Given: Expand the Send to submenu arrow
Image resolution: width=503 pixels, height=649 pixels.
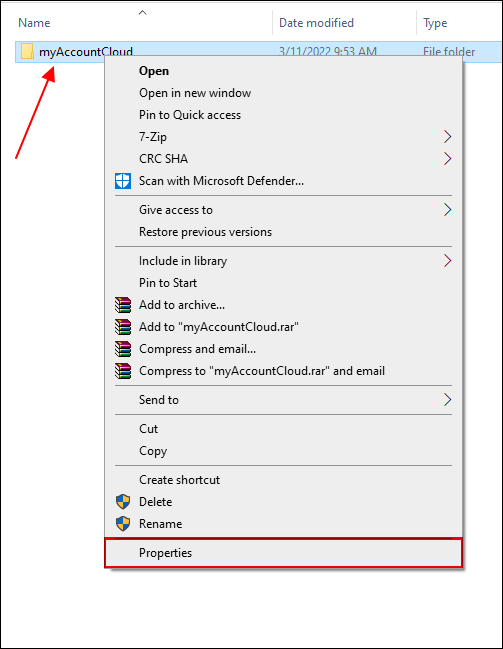Looking at the screenshot, I should (x=448, y=400).
